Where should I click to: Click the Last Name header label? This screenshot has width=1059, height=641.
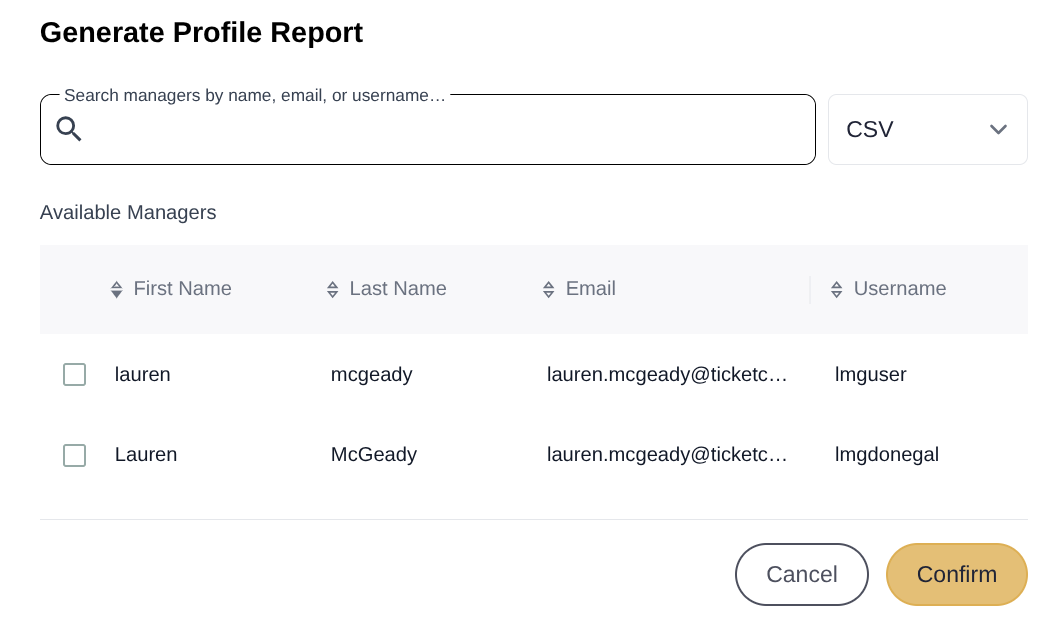pyautogui.click(x=398, y=289)
